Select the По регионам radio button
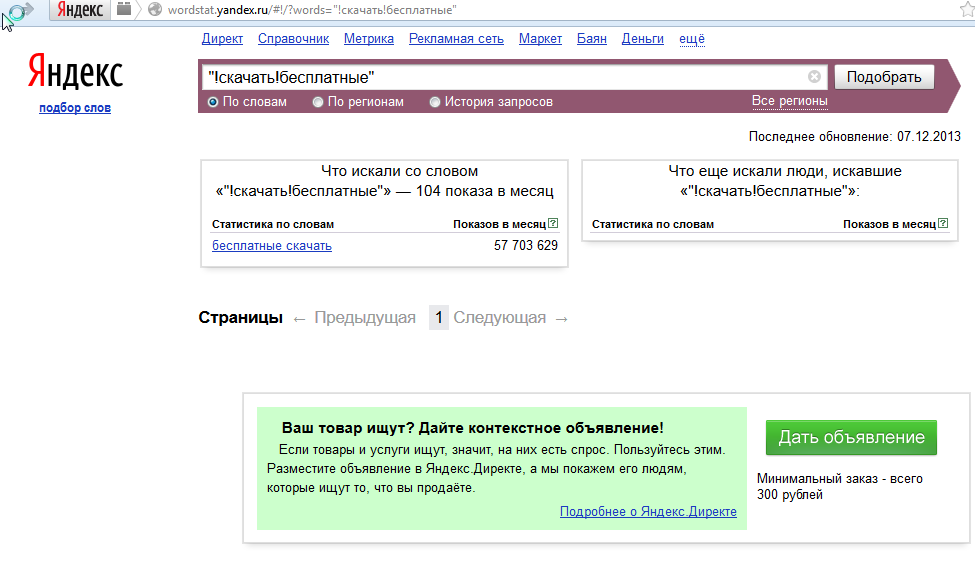 (318, 102)
